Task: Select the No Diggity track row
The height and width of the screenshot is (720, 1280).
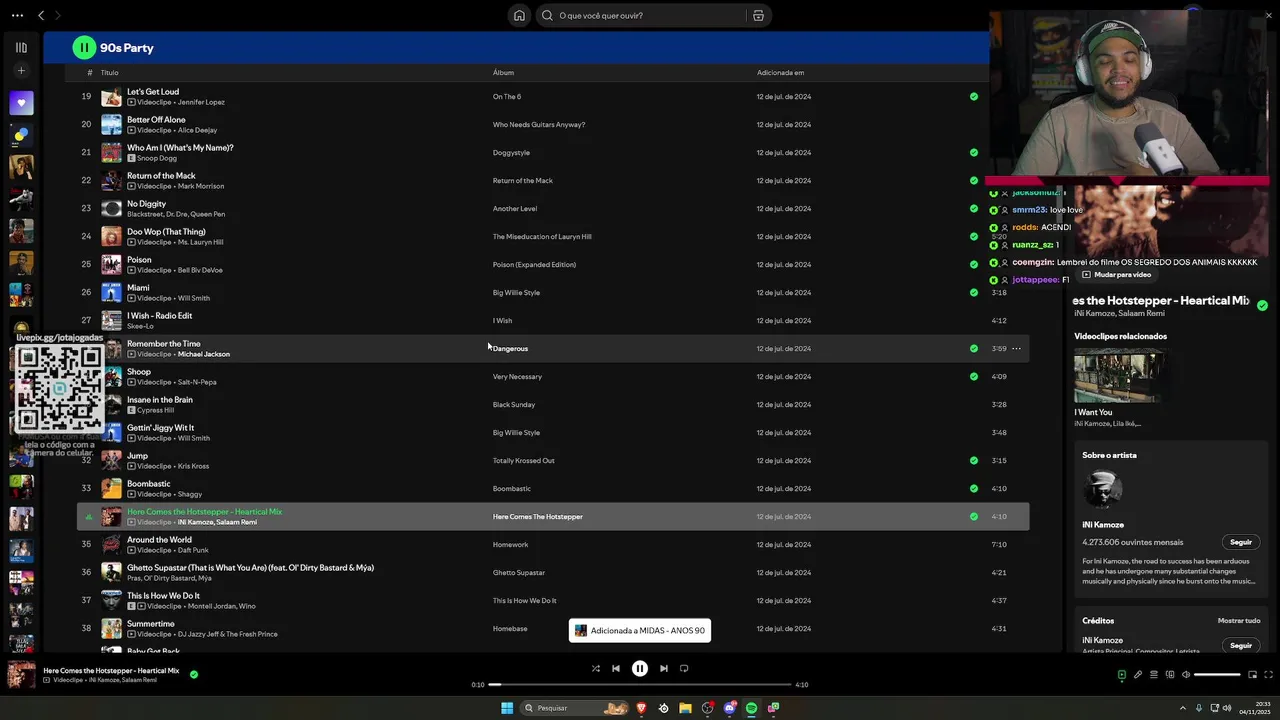Action: tap(553, 209)
